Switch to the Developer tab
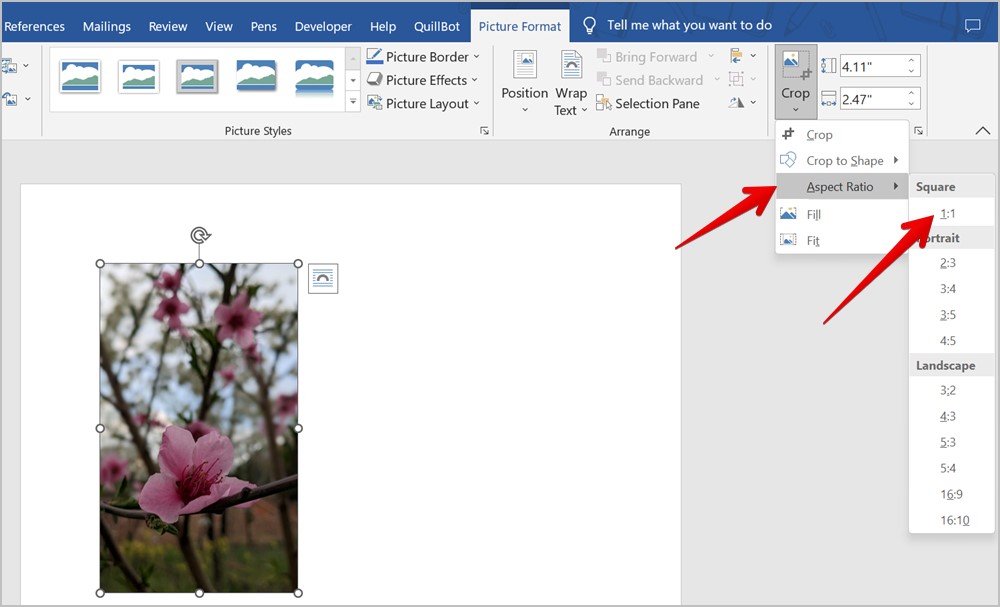 (323, 26)
